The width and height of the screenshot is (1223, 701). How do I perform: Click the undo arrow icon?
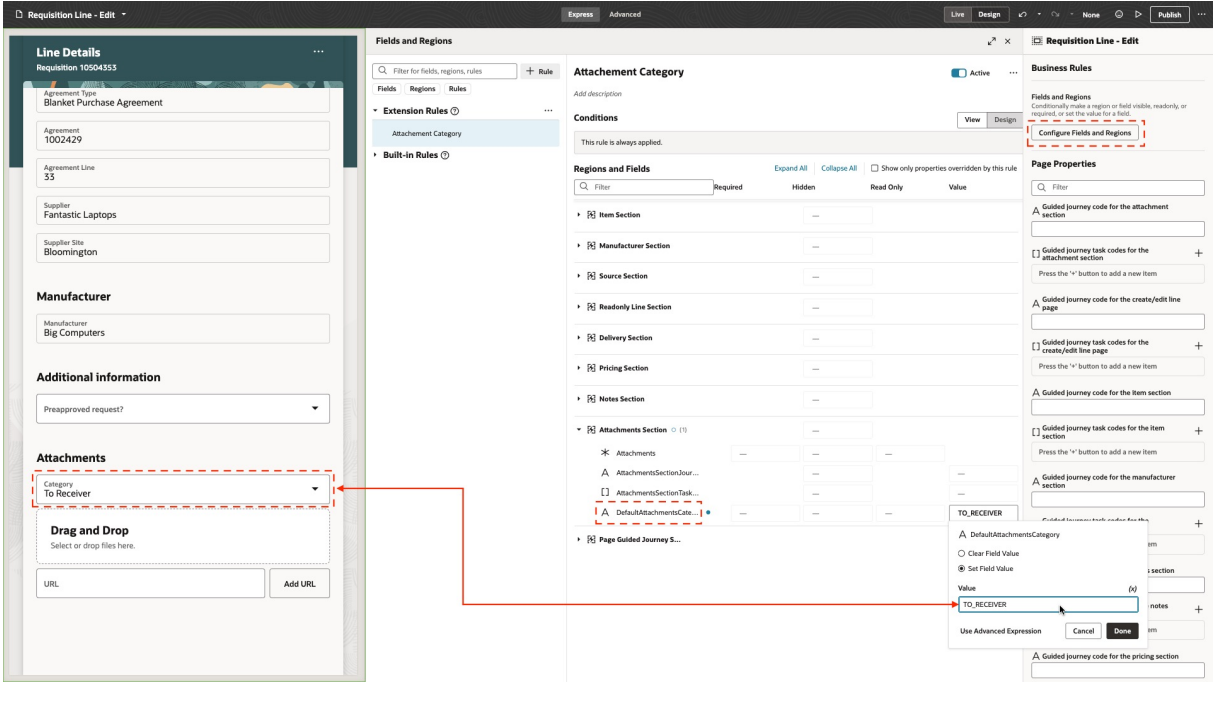1022,15
